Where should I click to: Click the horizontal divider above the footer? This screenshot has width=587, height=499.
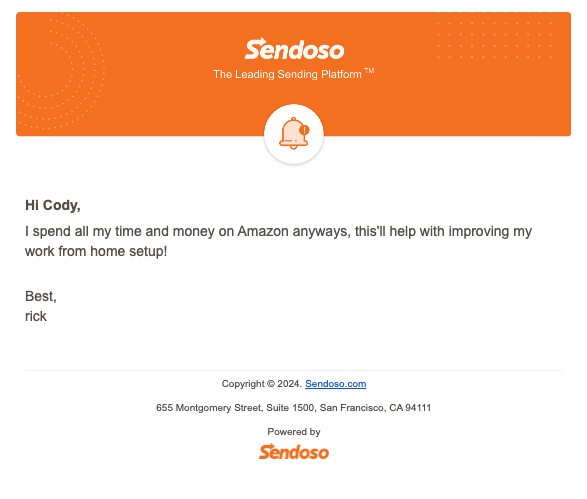294,371
